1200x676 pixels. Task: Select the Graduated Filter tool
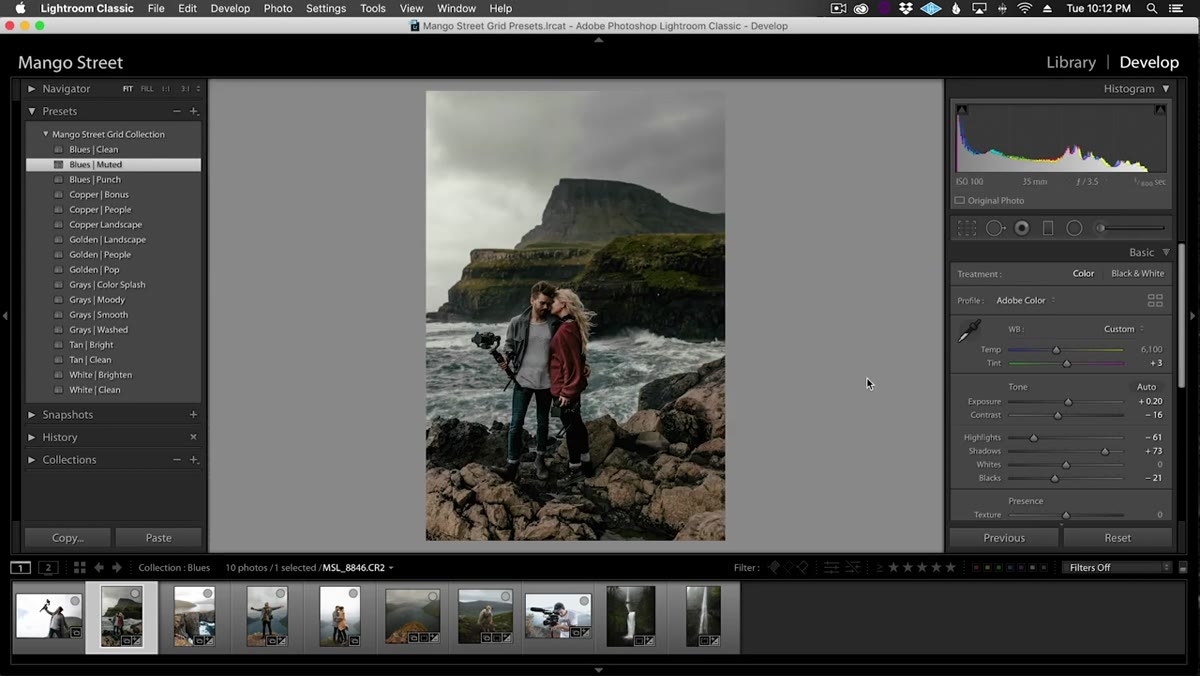(1048, 228)
